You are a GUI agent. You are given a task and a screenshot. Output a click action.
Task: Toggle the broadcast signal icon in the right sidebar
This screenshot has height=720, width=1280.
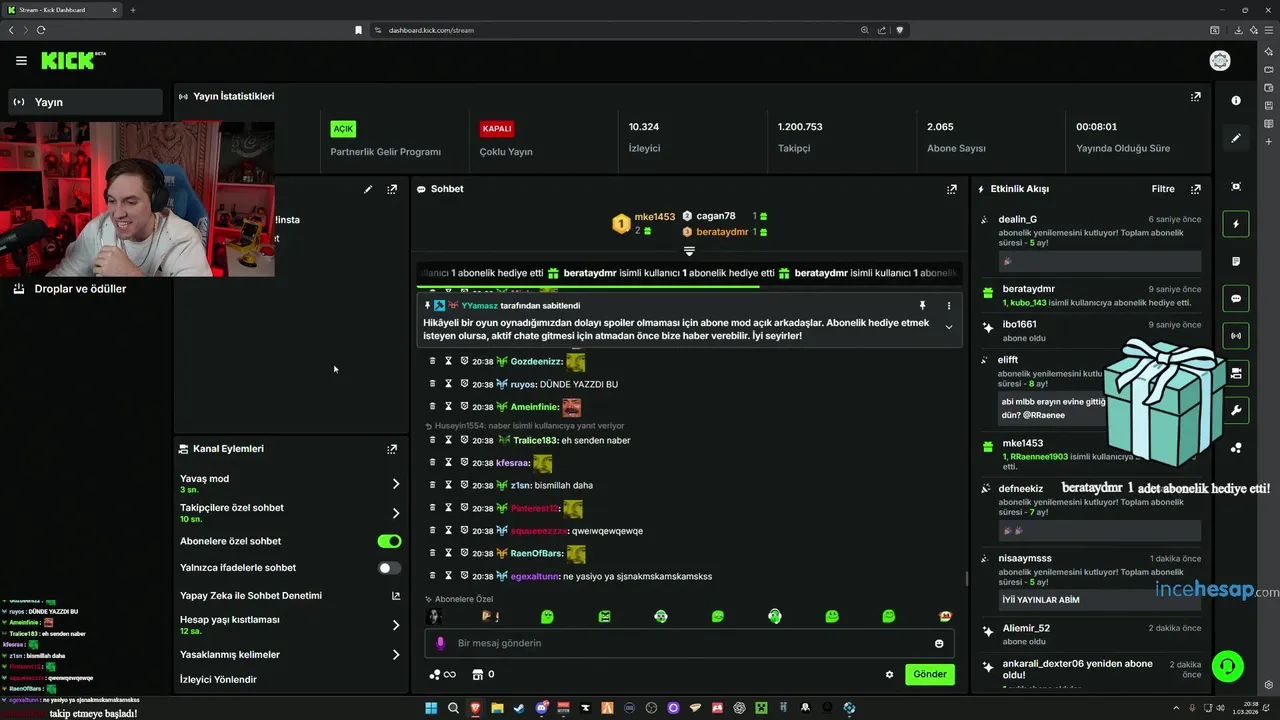point(1236,336)
